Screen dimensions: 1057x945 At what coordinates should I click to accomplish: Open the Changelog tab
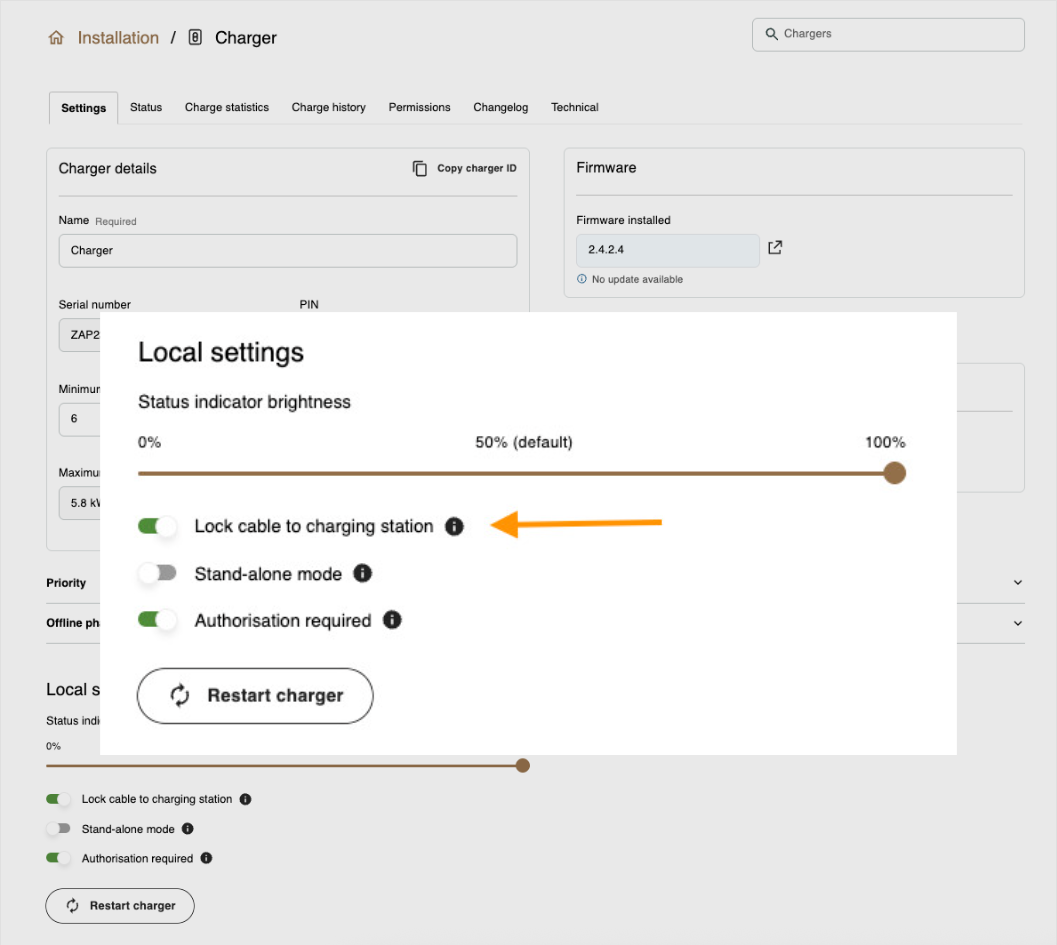click(x=500, y=107)
